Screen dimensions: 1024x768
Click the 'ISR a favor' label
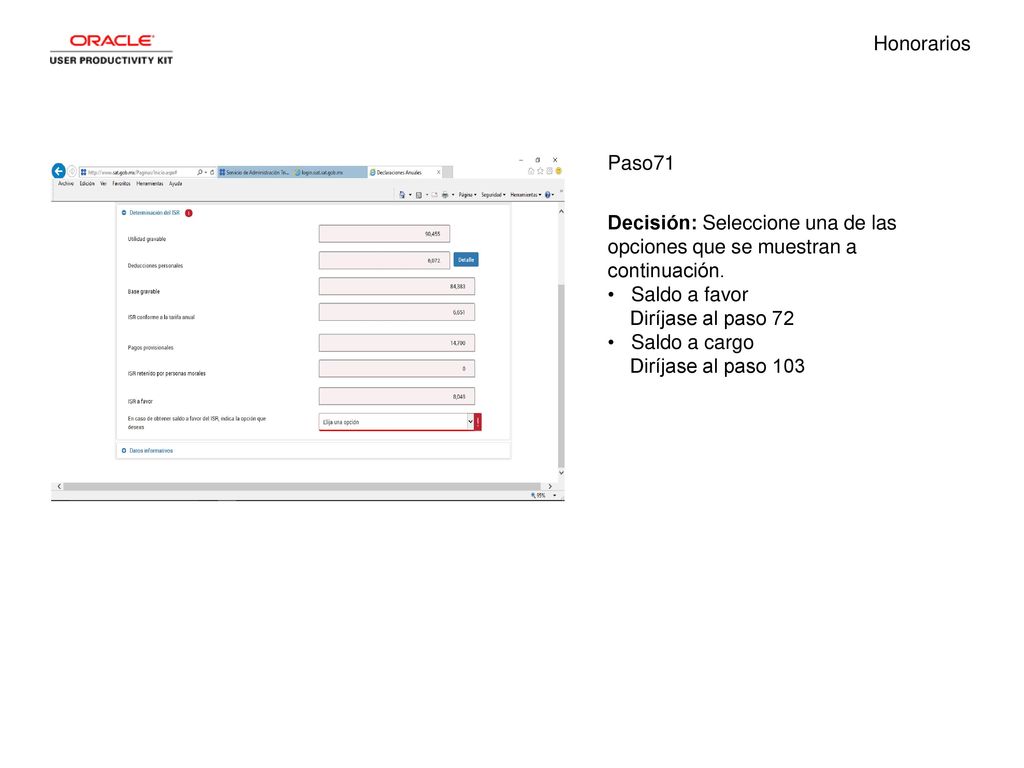click(x=140, y=402)
